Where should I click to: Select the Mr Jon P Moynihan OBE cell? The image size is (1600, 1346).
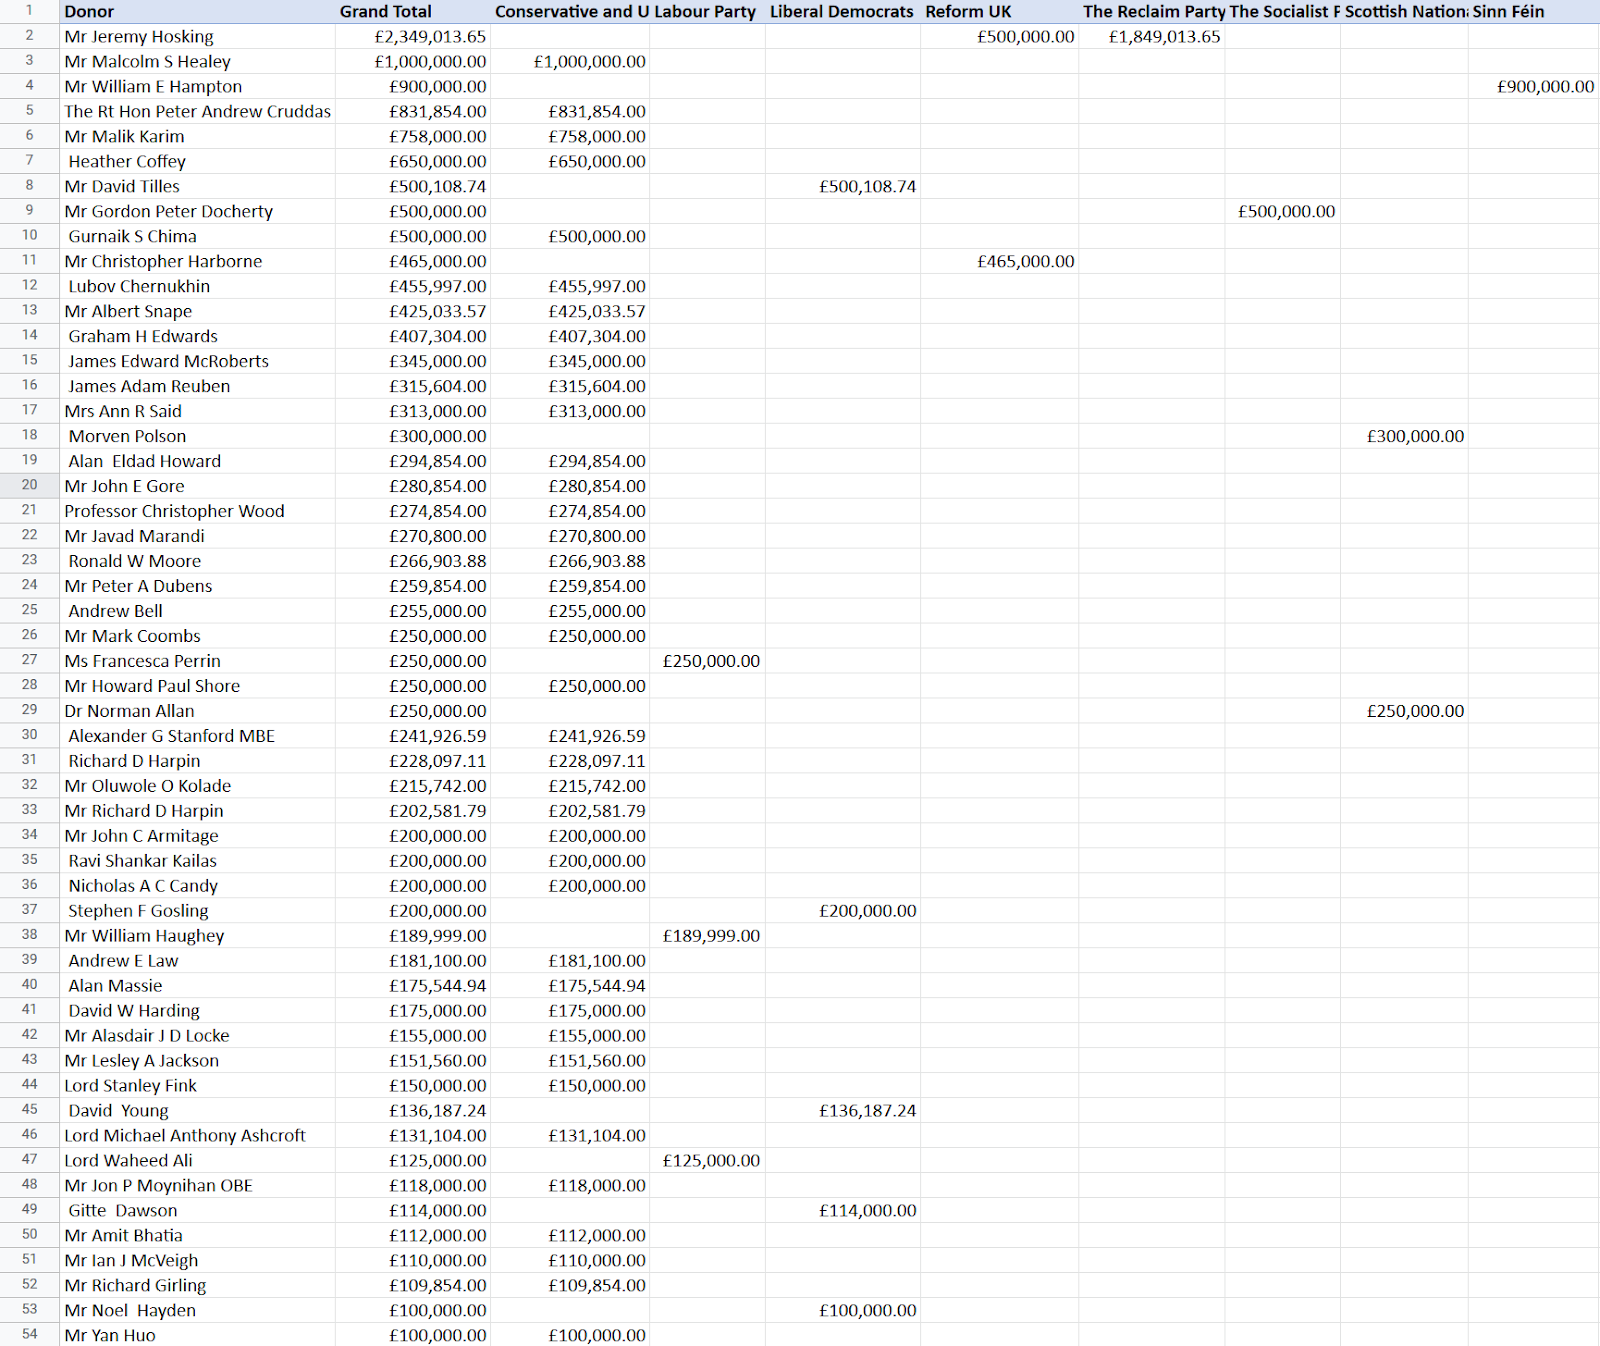pyautogui.click(x=197, y=1186)
